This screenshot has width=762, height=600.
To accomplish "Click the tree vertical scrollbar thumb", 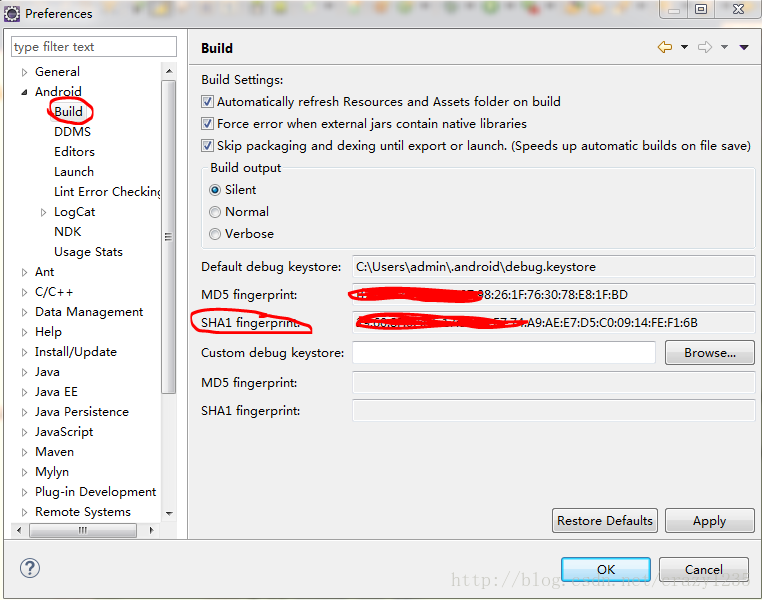I will point(169,237).
